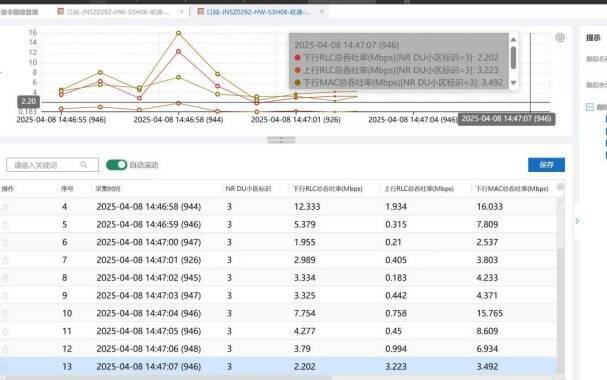Click chart x-axis label 14:46:58 (944)
Image resolution: width=607 pixels, height=380 pixels.
point(178,120)
